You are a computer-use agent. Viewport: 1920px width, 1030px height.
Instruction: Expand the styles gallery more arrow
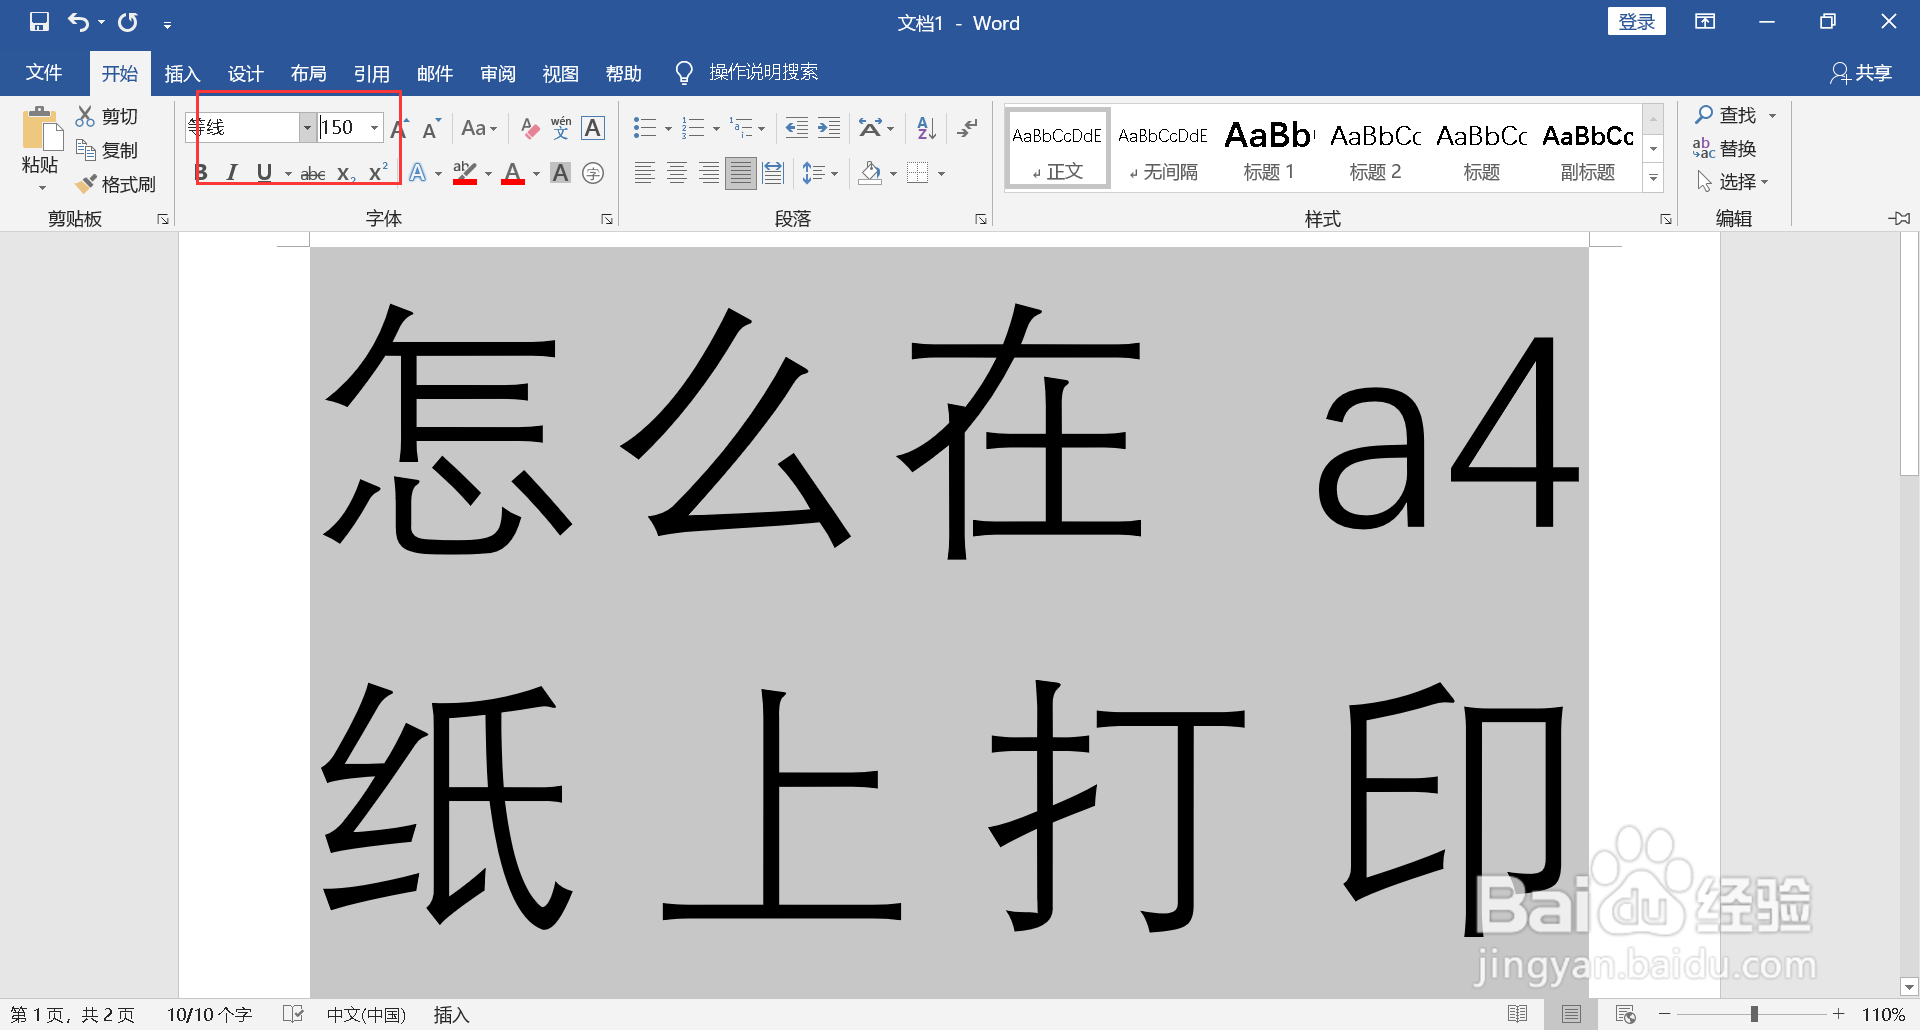point(1654,177)
